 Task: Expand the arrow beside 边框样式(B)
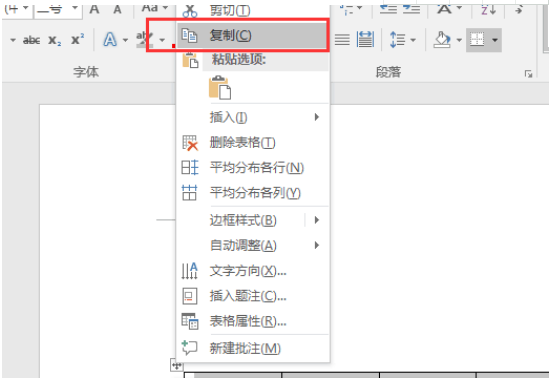point(317,220)
